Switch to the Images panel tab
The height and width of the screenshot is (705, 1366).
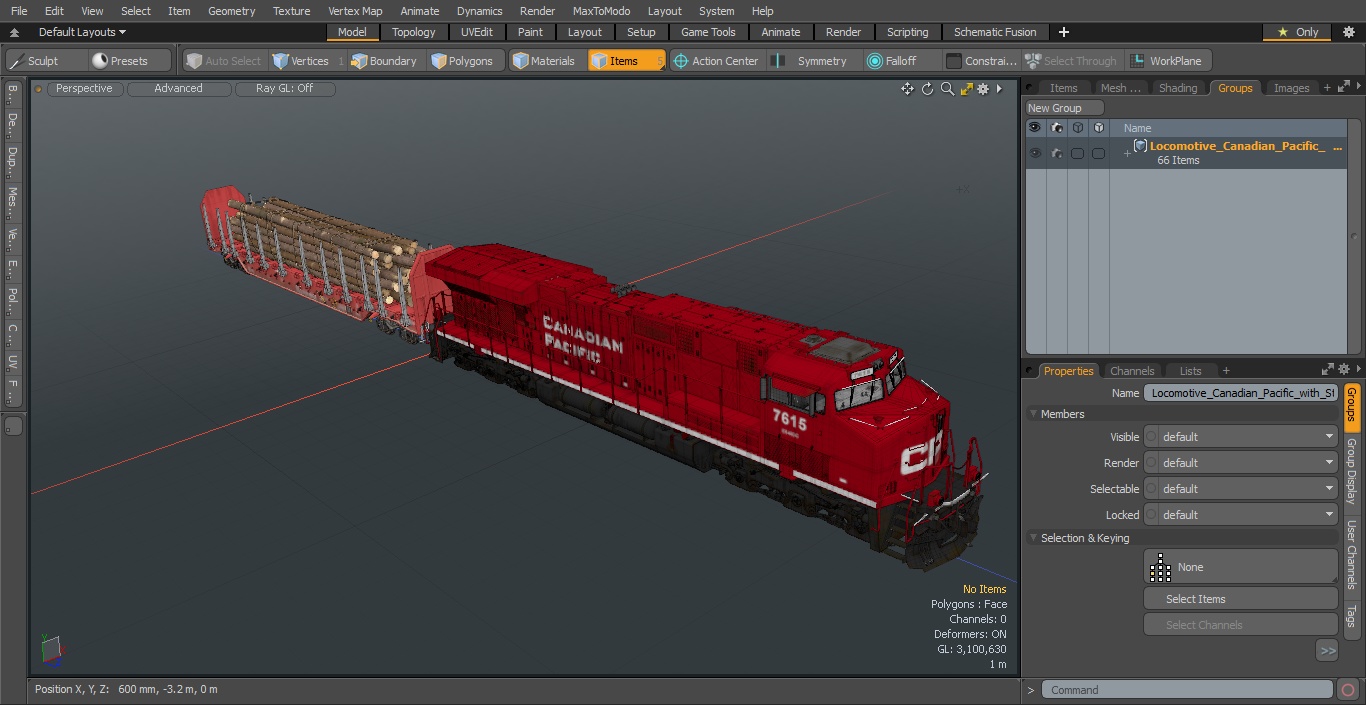pyautogui.click(x=1291, y=88)
